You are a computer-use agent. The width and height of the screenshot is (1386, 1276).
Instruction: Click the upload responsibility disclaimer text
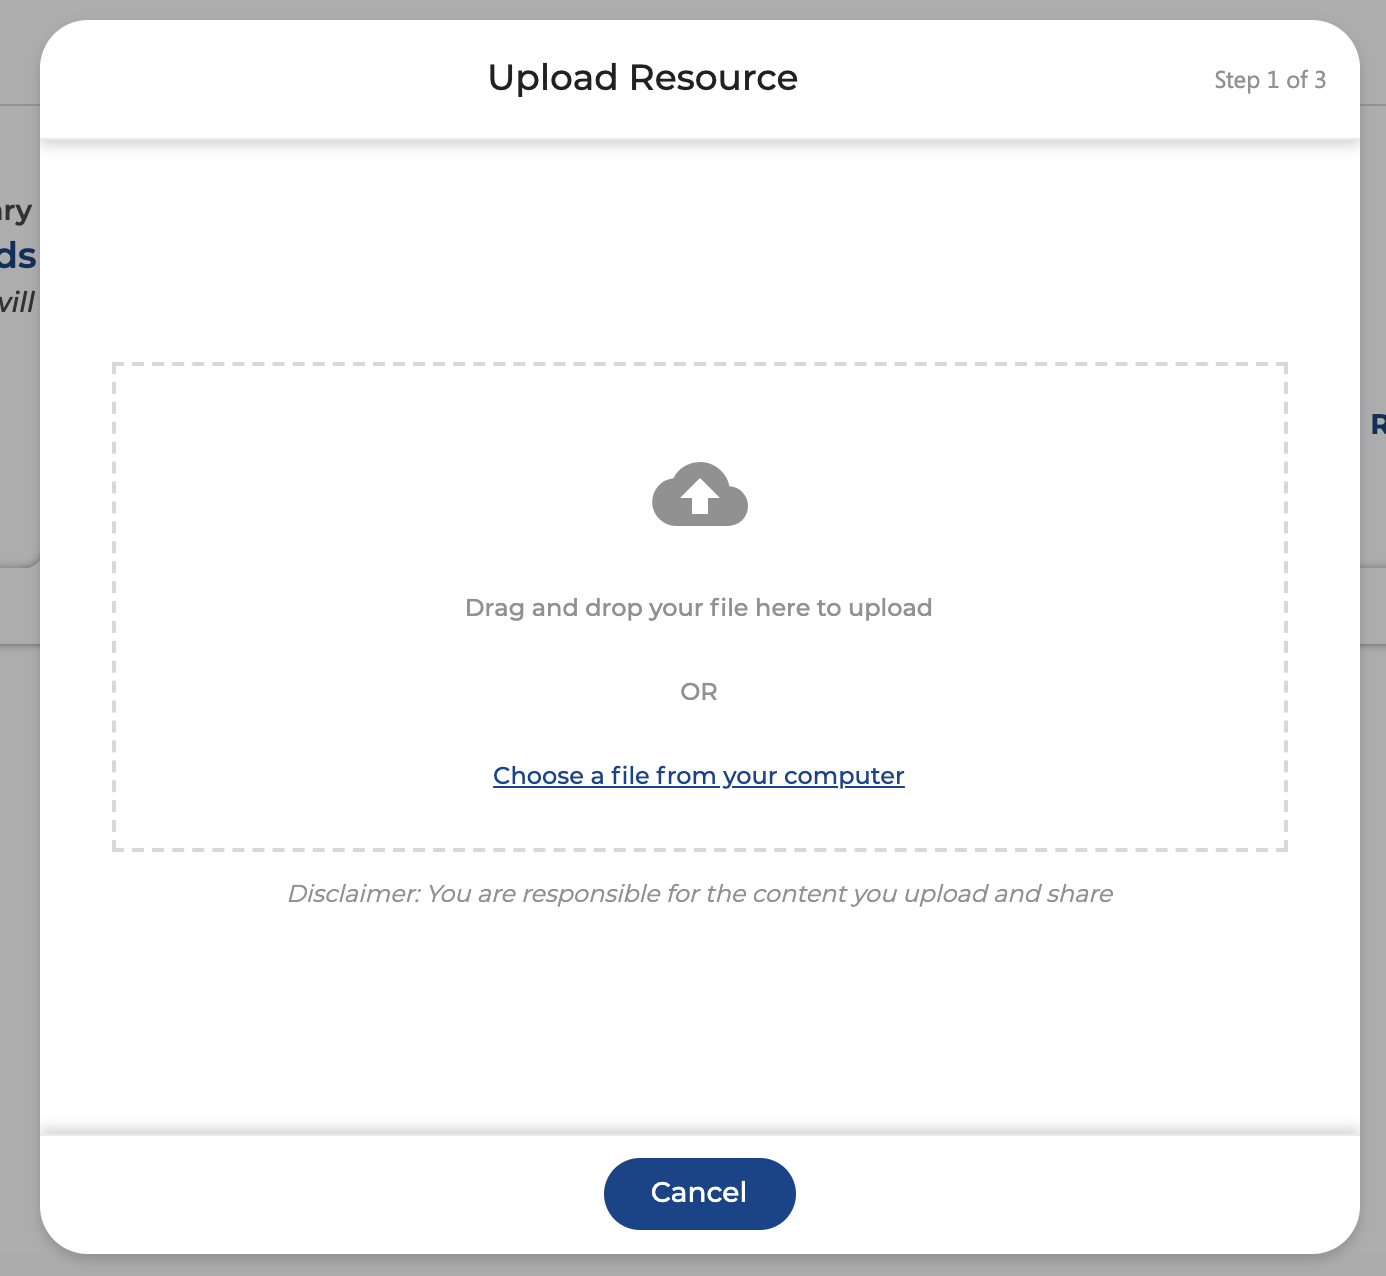pos(700,894)
